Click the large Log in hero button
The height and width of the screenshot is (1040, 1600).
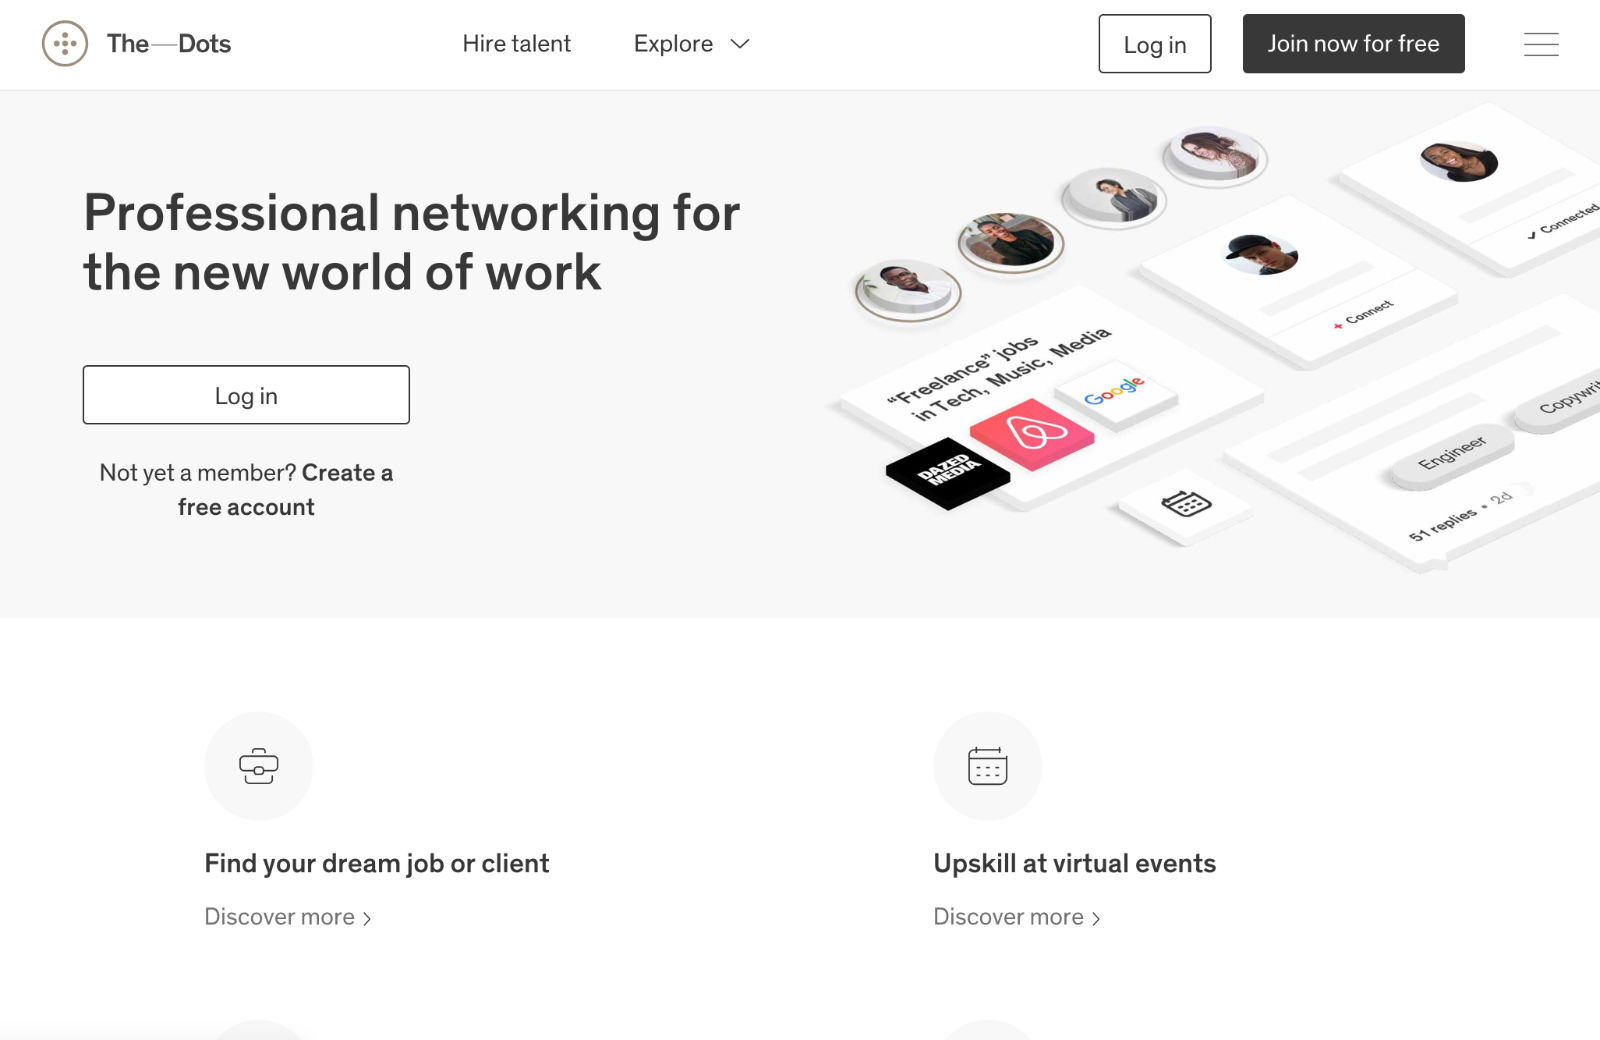pyautogui.click(x=246, y=395)
